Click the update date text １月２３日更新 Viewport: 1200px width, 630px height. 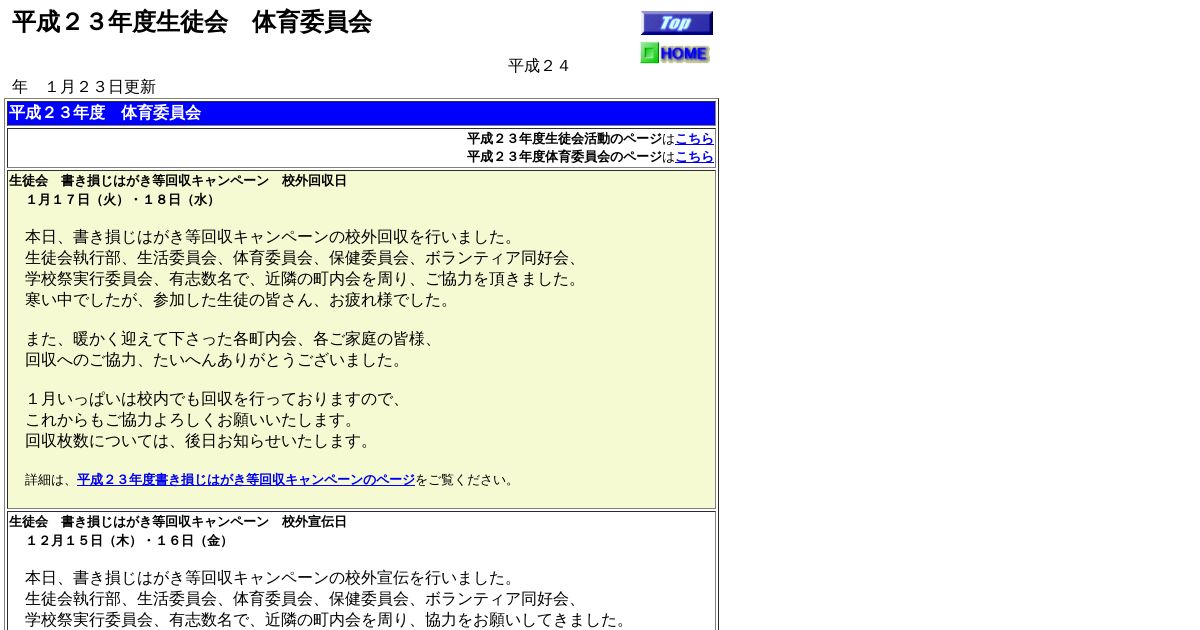click(100, 87)
